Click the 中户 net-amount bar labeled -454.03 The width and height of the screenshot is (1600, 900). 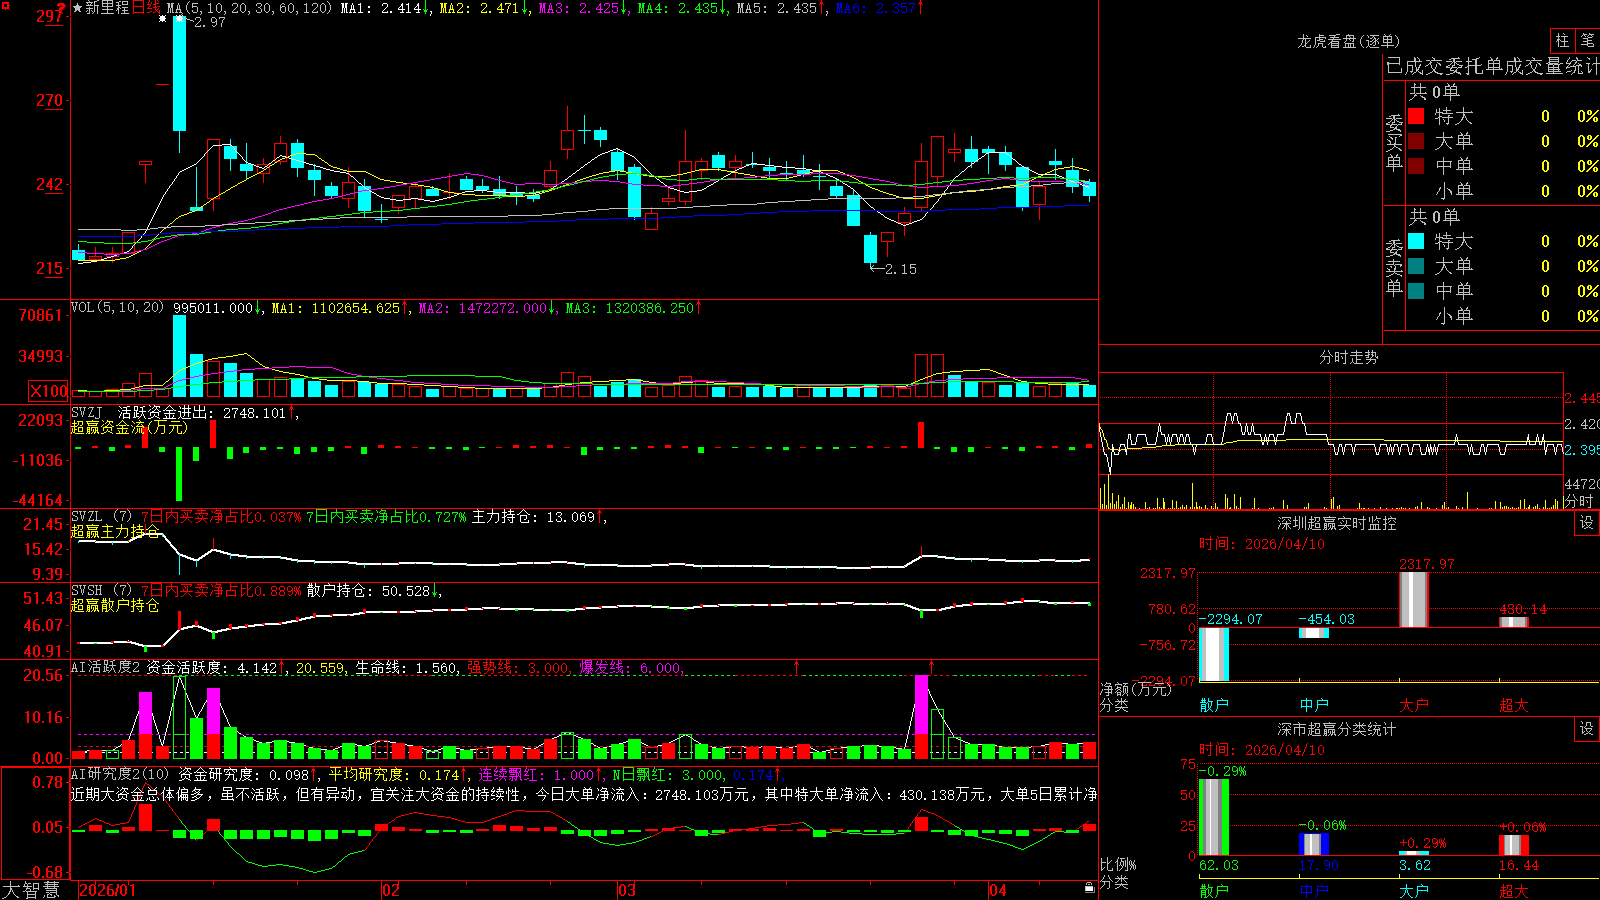click(1314, 633)
